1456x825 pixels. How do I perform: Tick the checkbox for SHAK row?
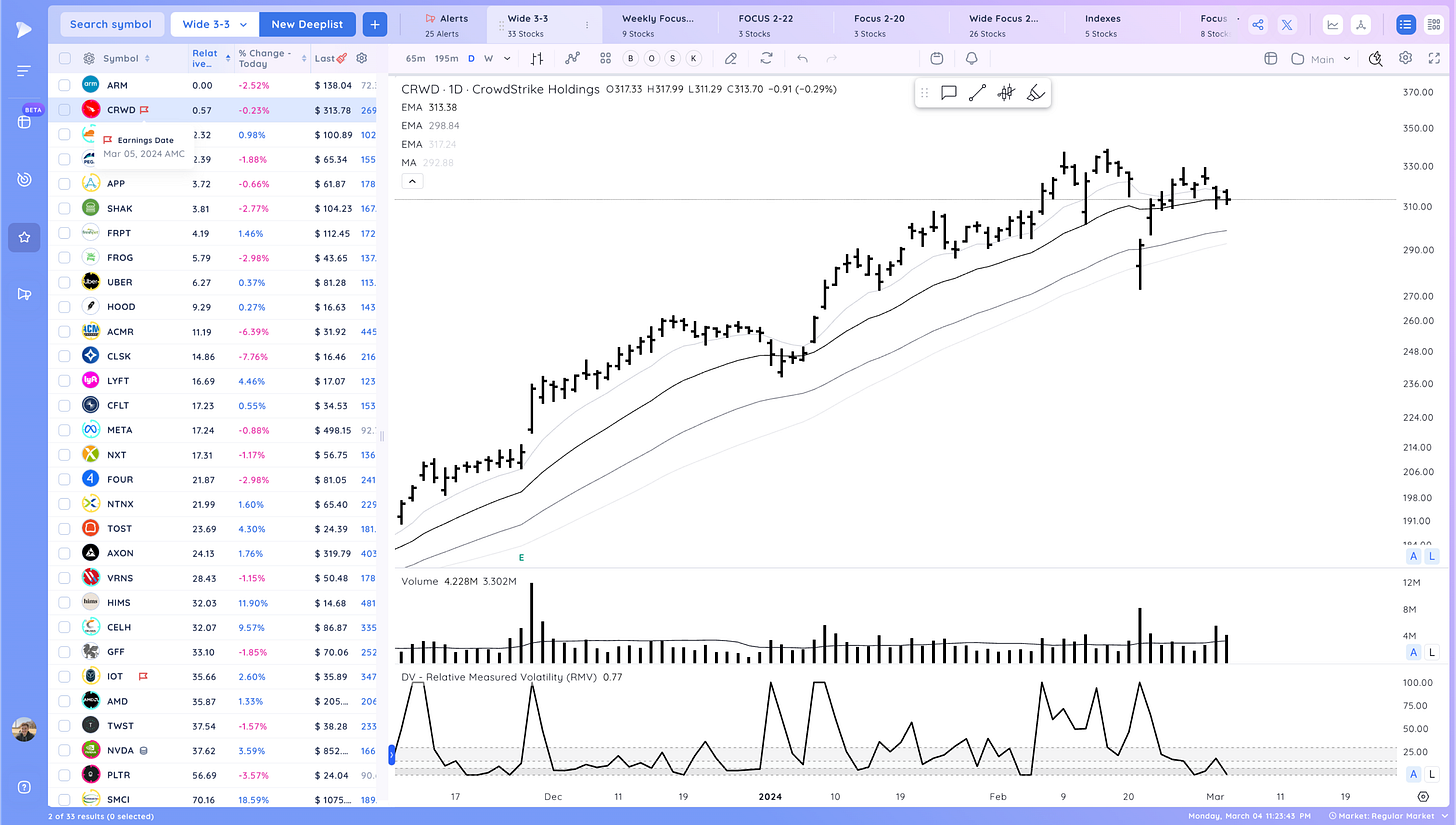(64, 208)
